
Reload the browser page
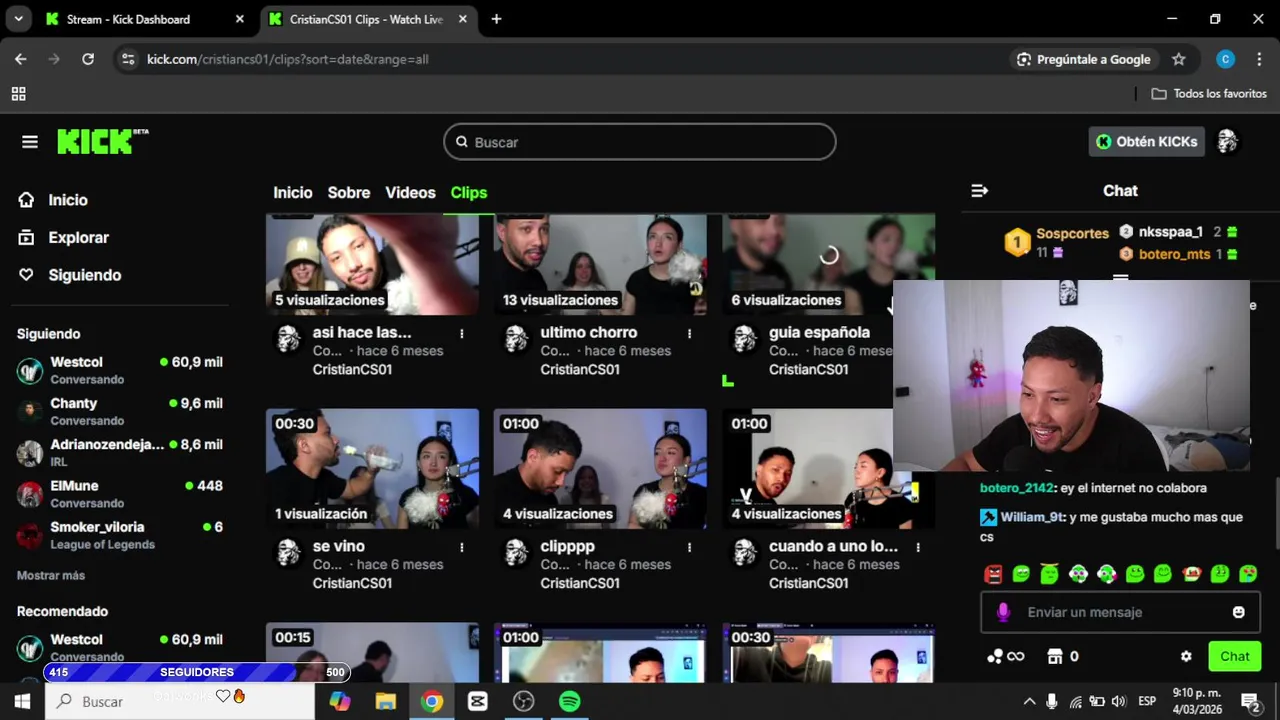tap(88, 59)
